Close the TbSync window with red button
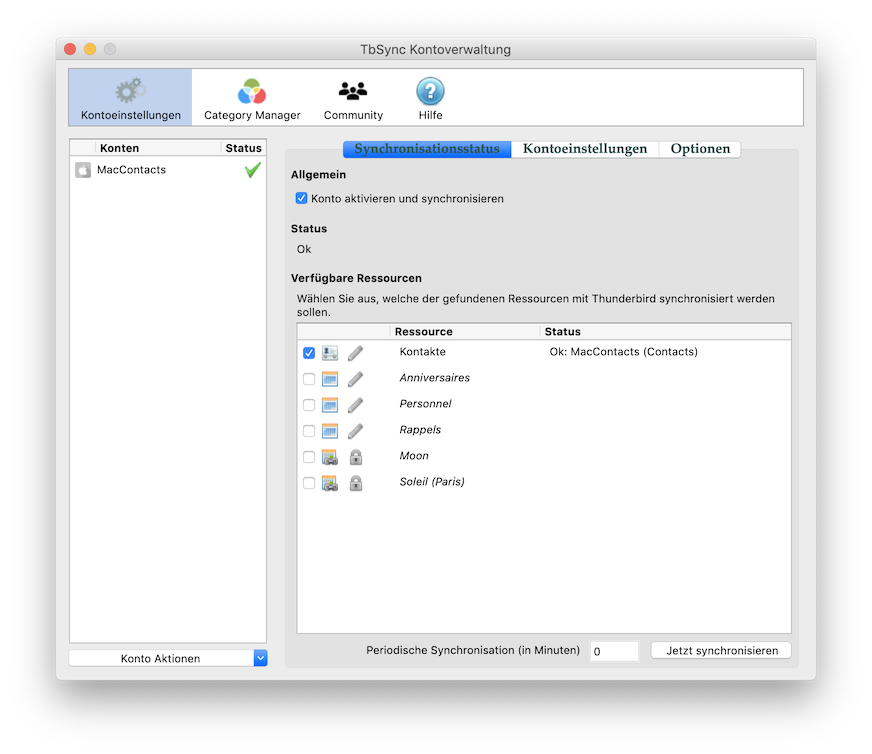Viewport: 872px width, 754px height. (70, 49)
